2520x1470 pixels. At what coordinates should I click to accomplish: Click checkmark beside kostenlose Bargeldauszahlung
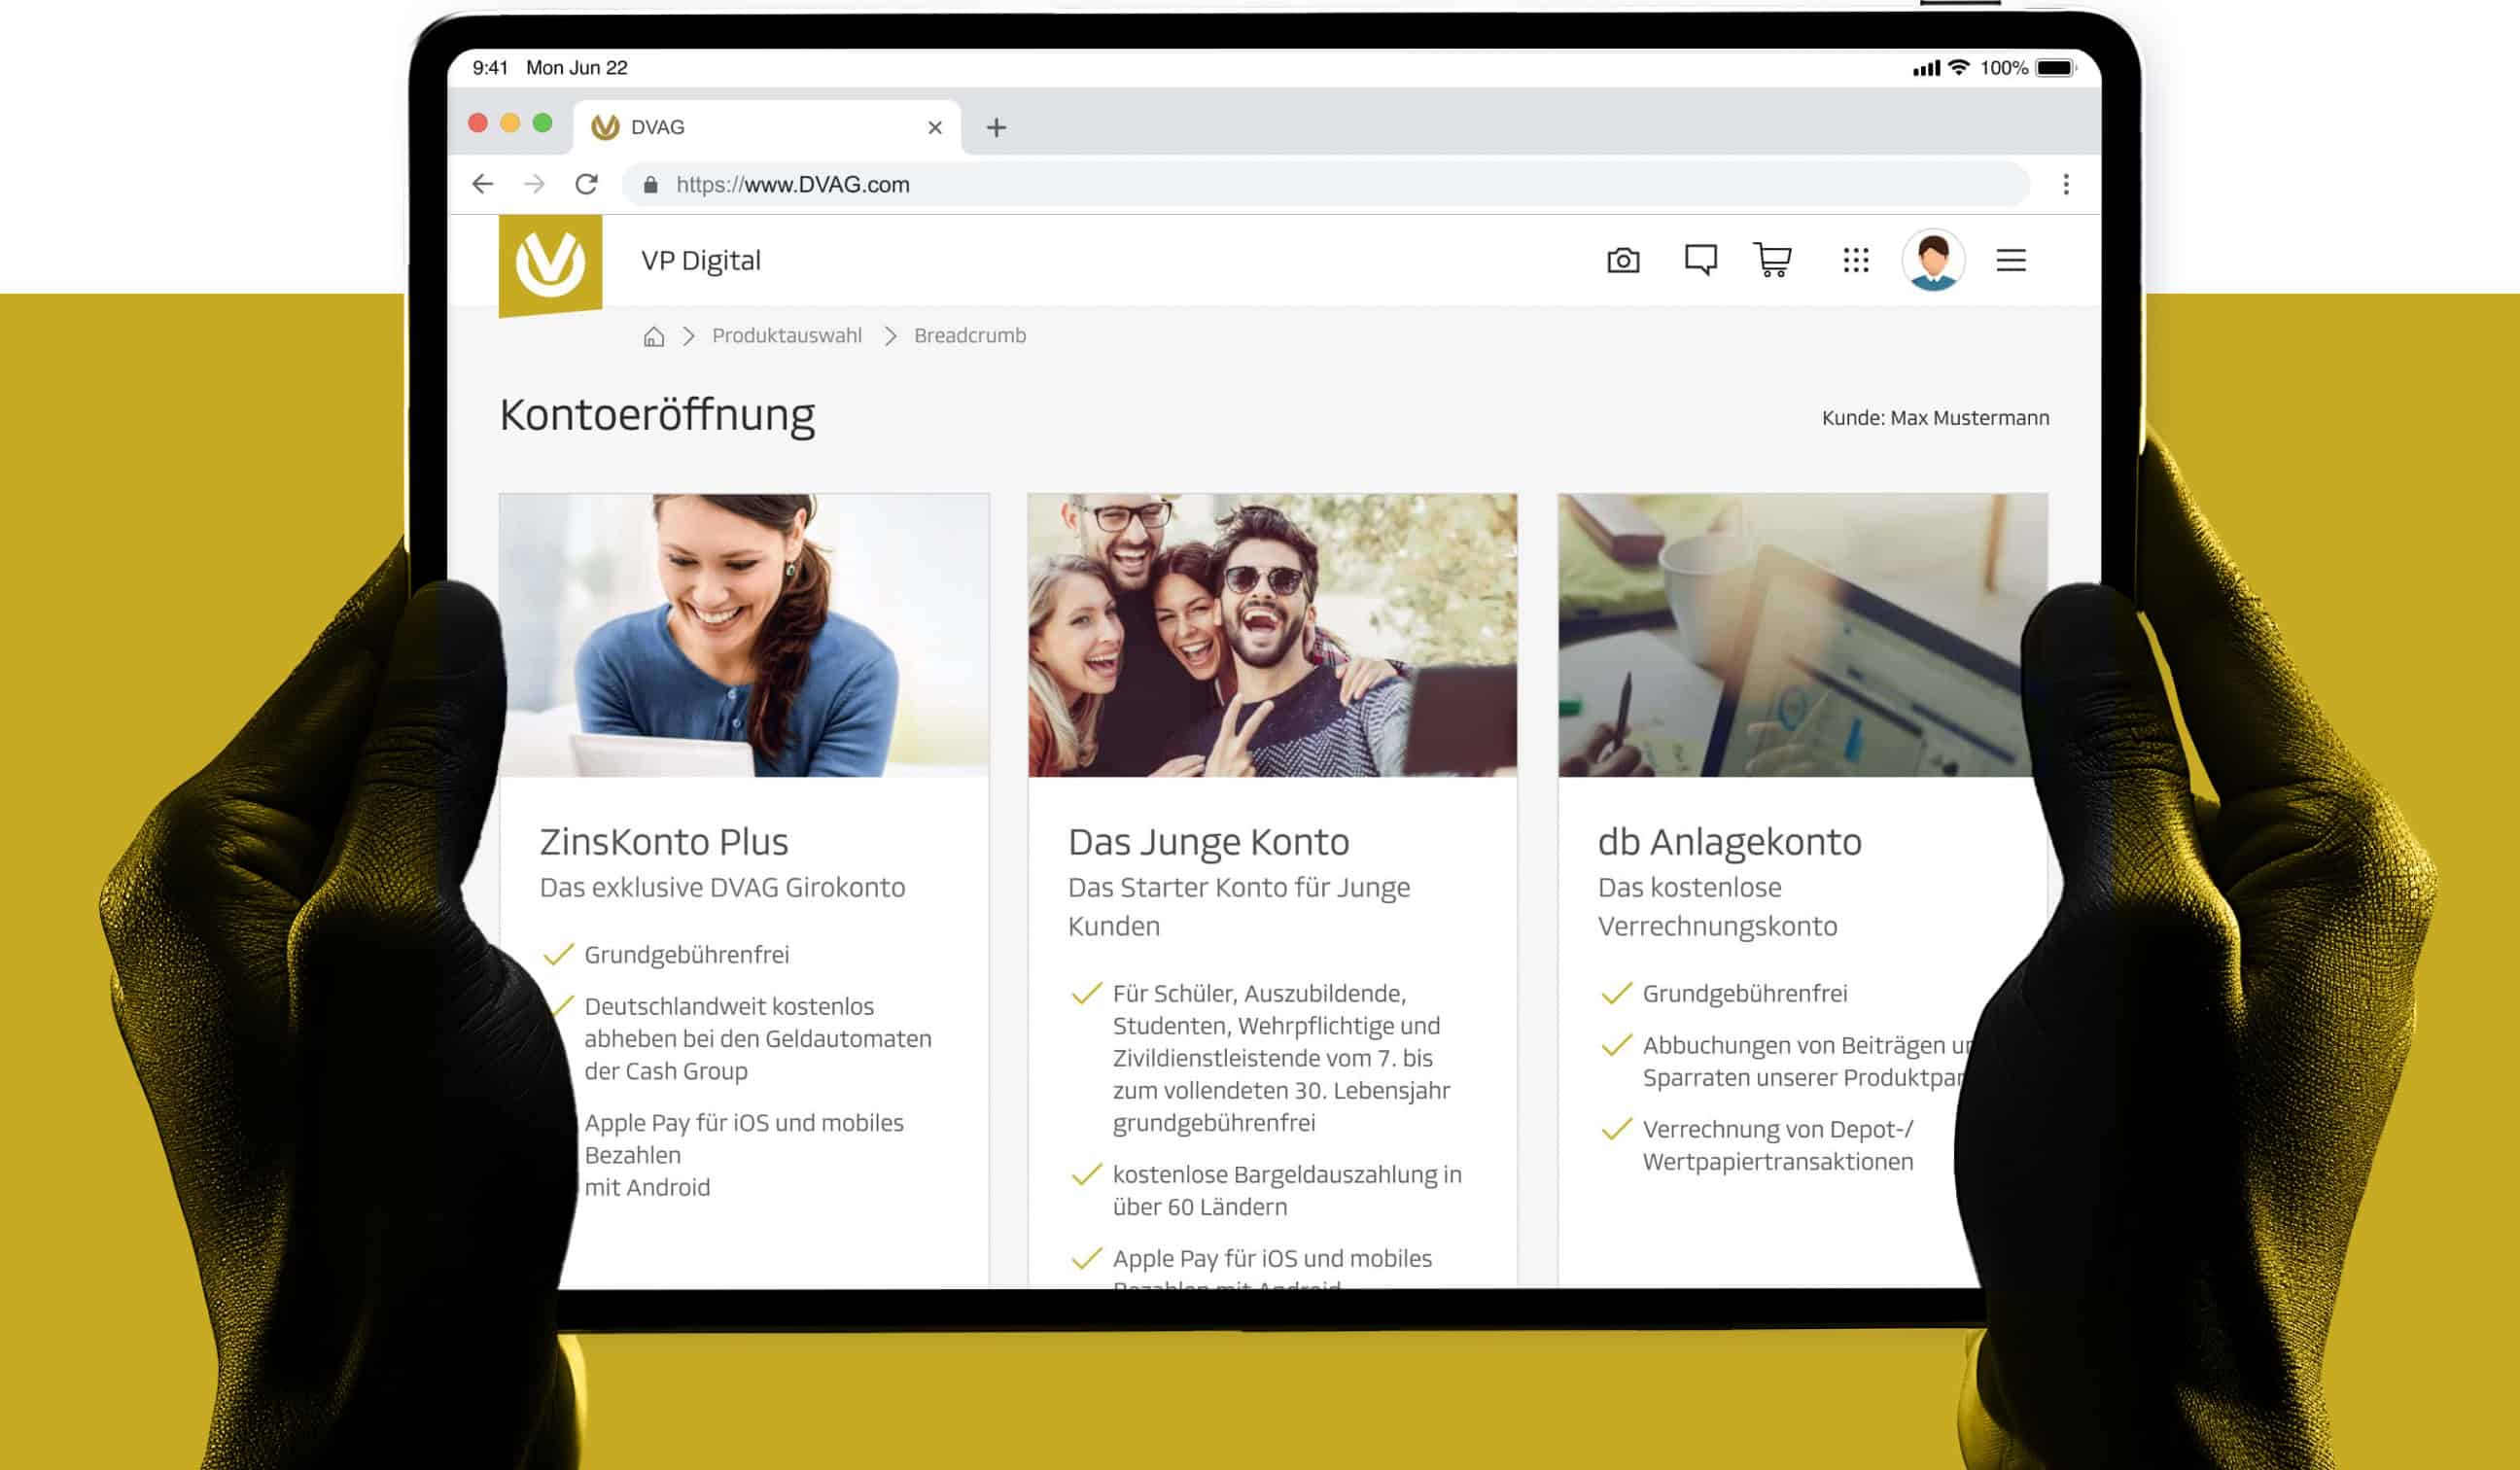[1086, 1175]
